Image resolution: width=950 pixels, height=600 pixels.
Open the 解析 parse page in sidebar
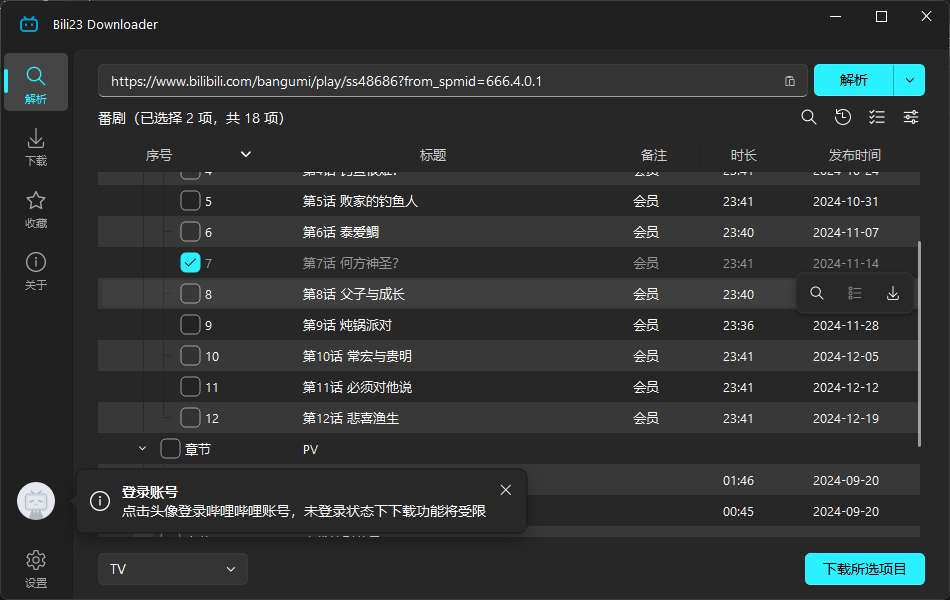[36, 82]
